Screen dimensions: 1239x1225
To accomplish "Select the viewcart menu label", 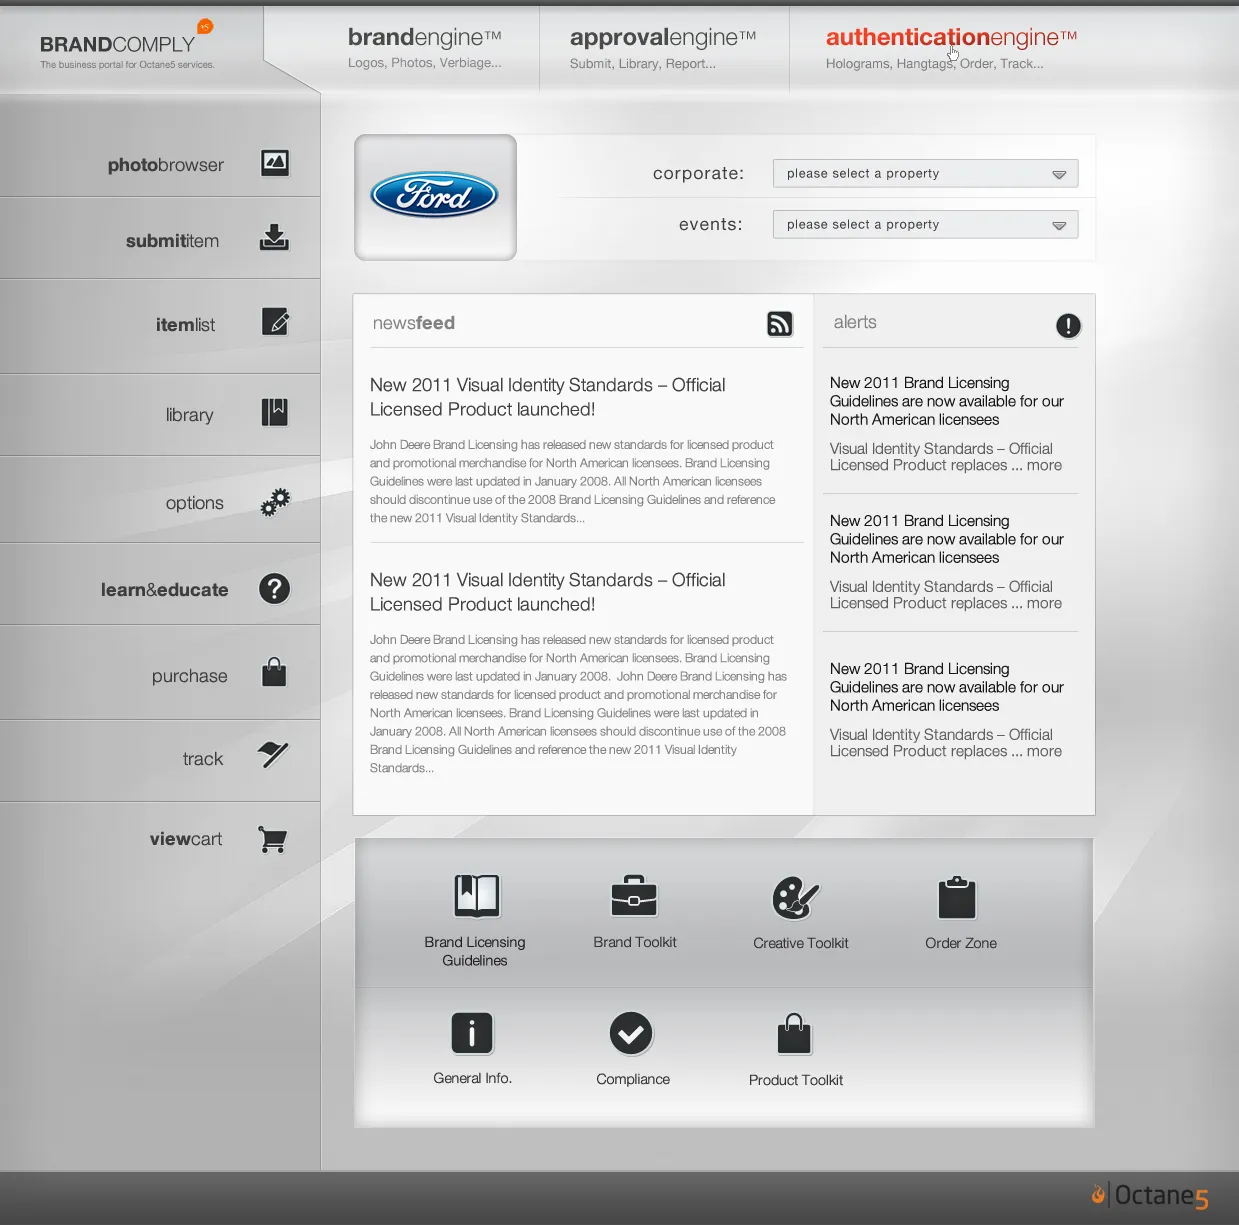I will (186, 839).
